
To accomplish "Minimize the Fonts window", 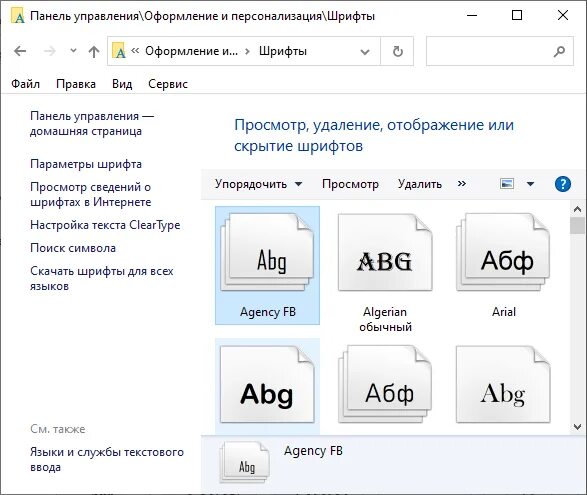I will (x=472, y=15).
